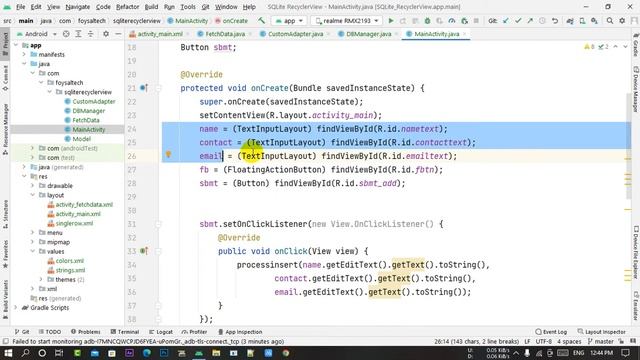The width and height of the screenshot is (640, 360).
Task: Commit changes using the Git checkmark icon
Action: (518, 20)
